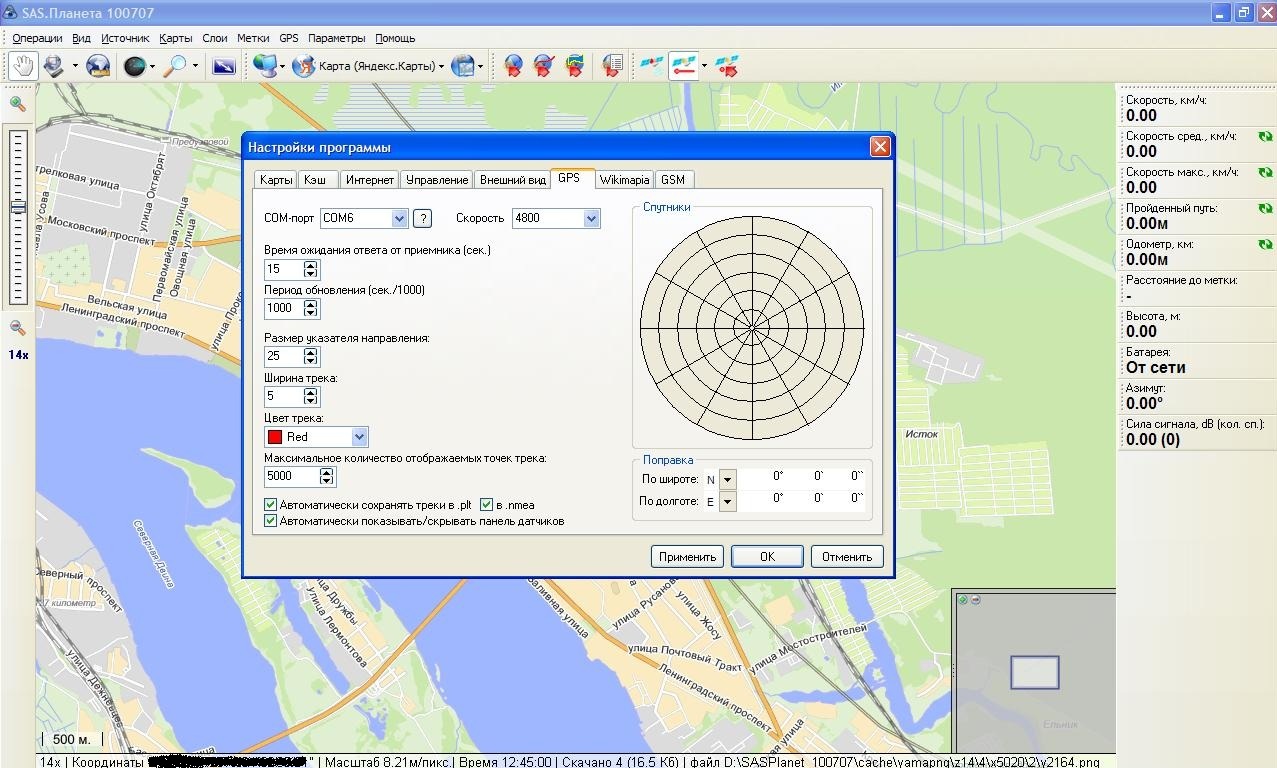Reset max speed sensor with green arrows
Viewport: 1277px width, 768px height.
click(1266, 173)
